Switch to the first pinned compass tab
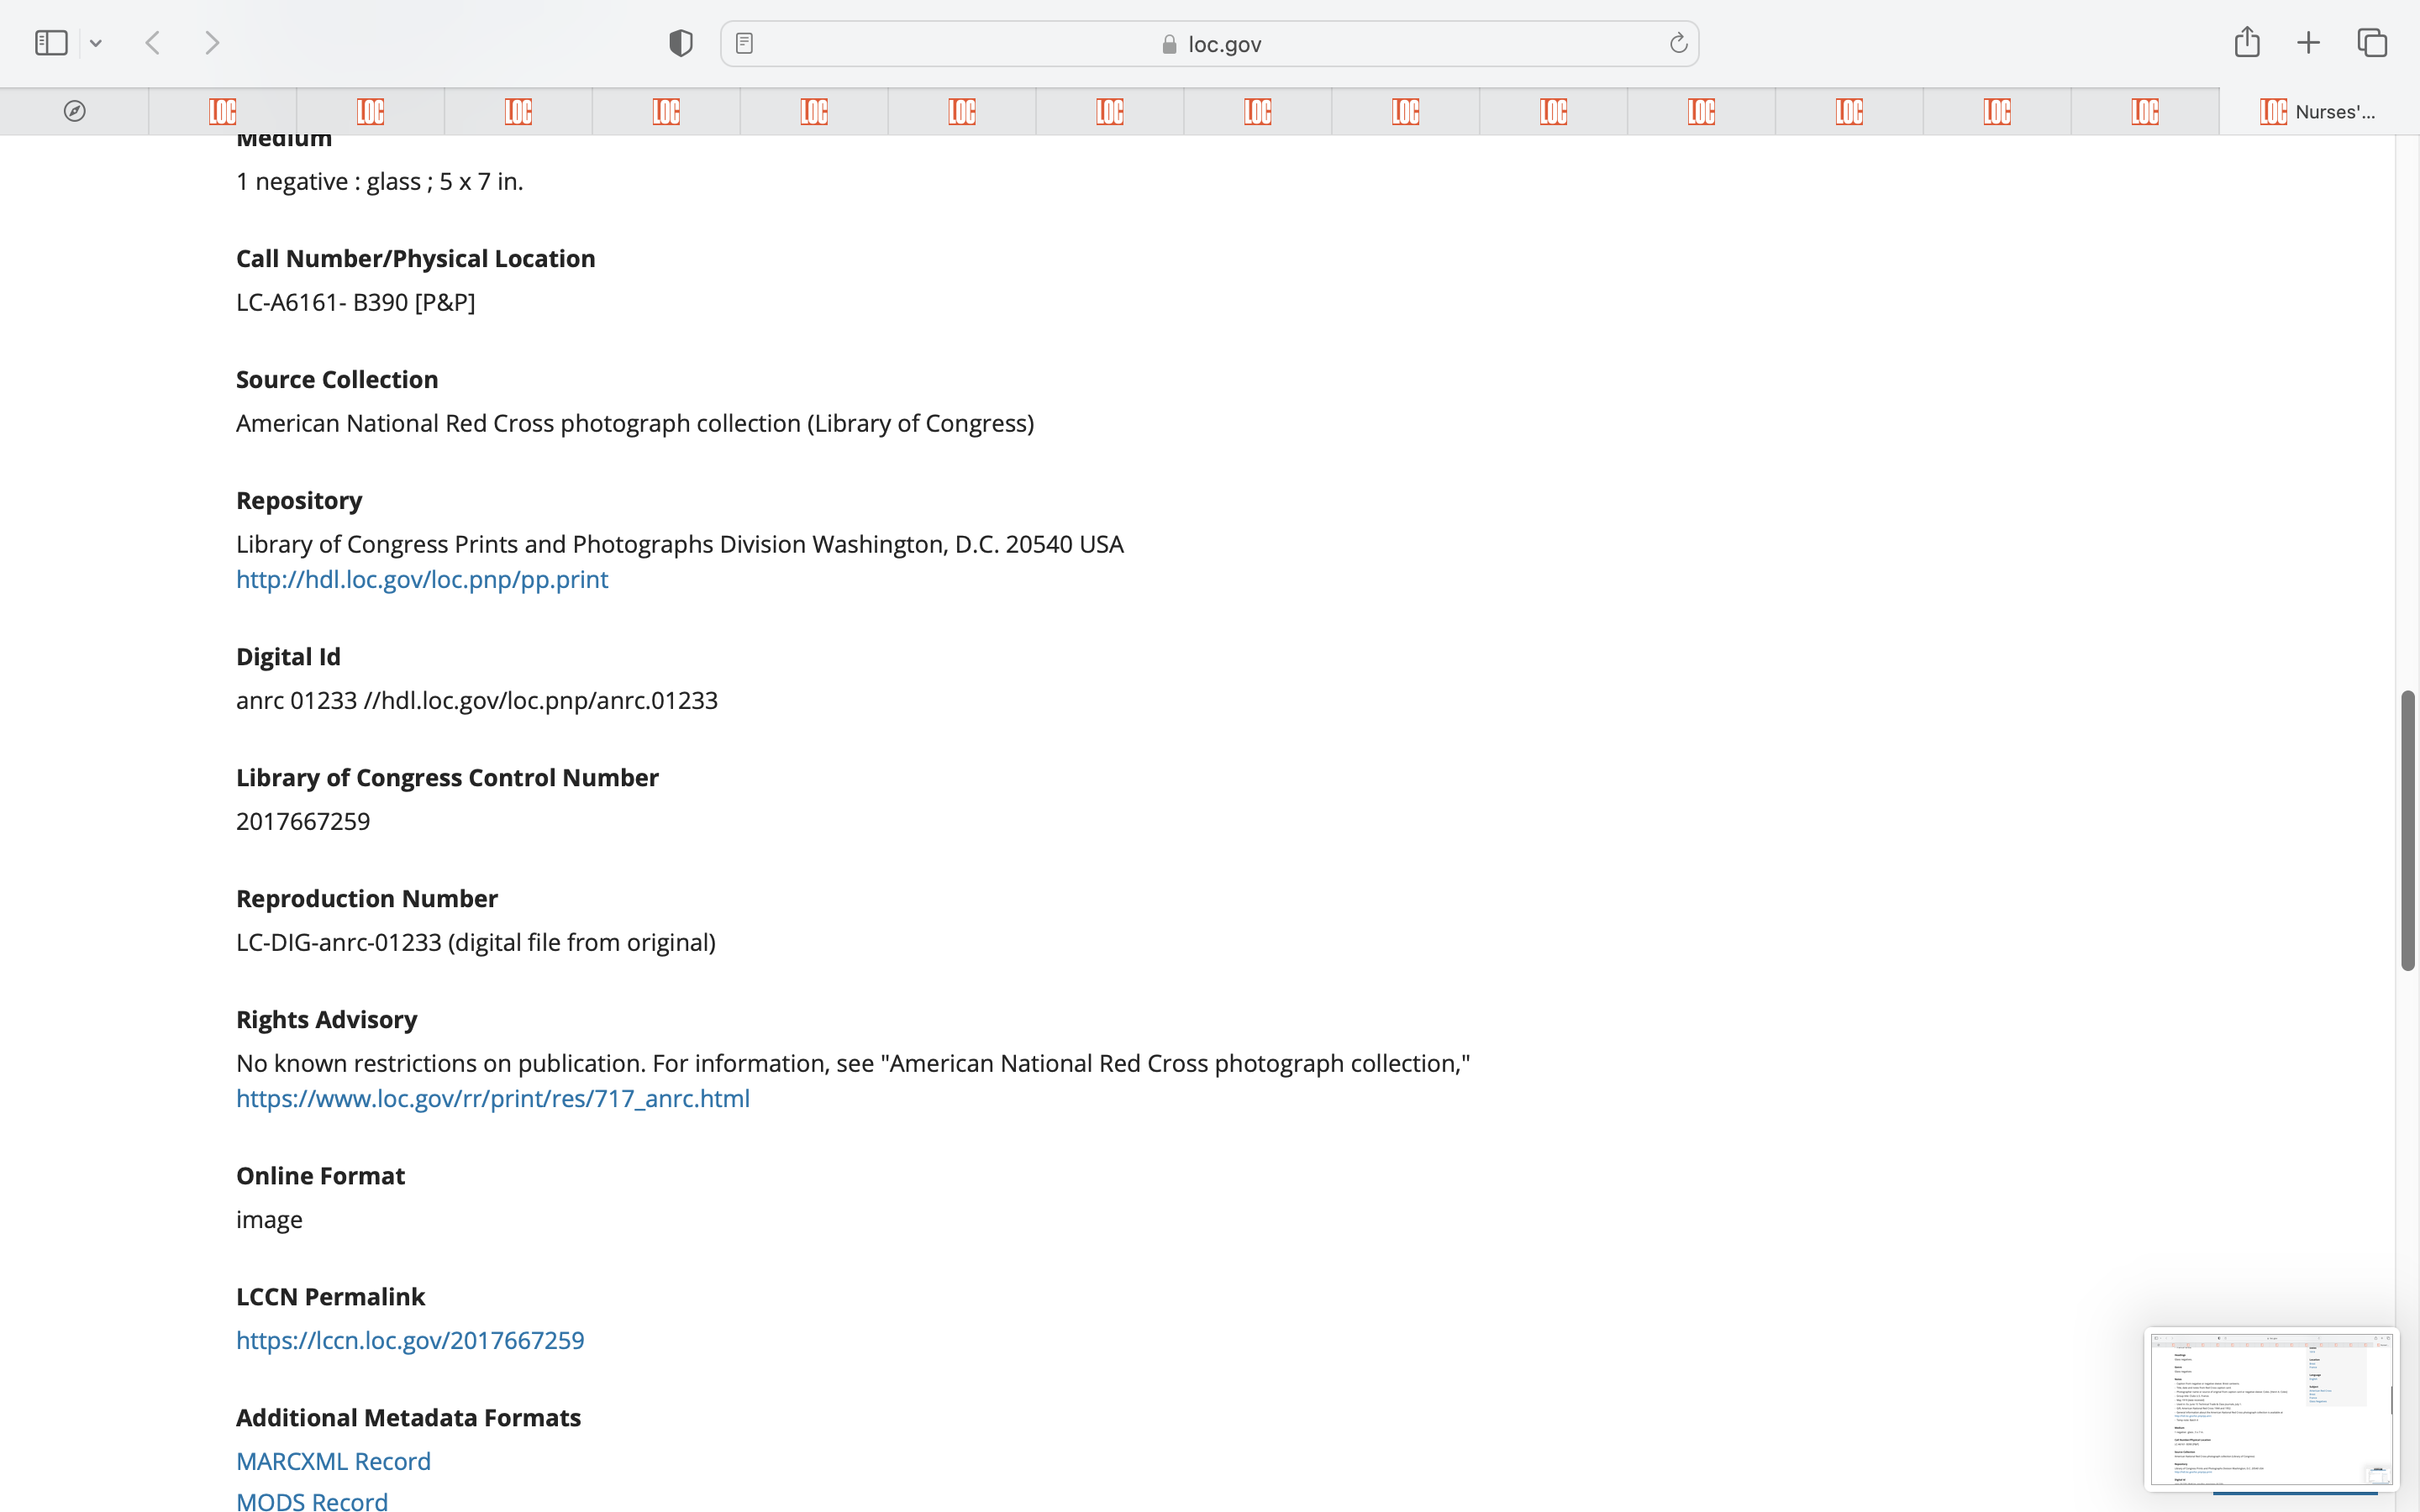This screenshot has height=1512, width=2420. click(74, 111)
